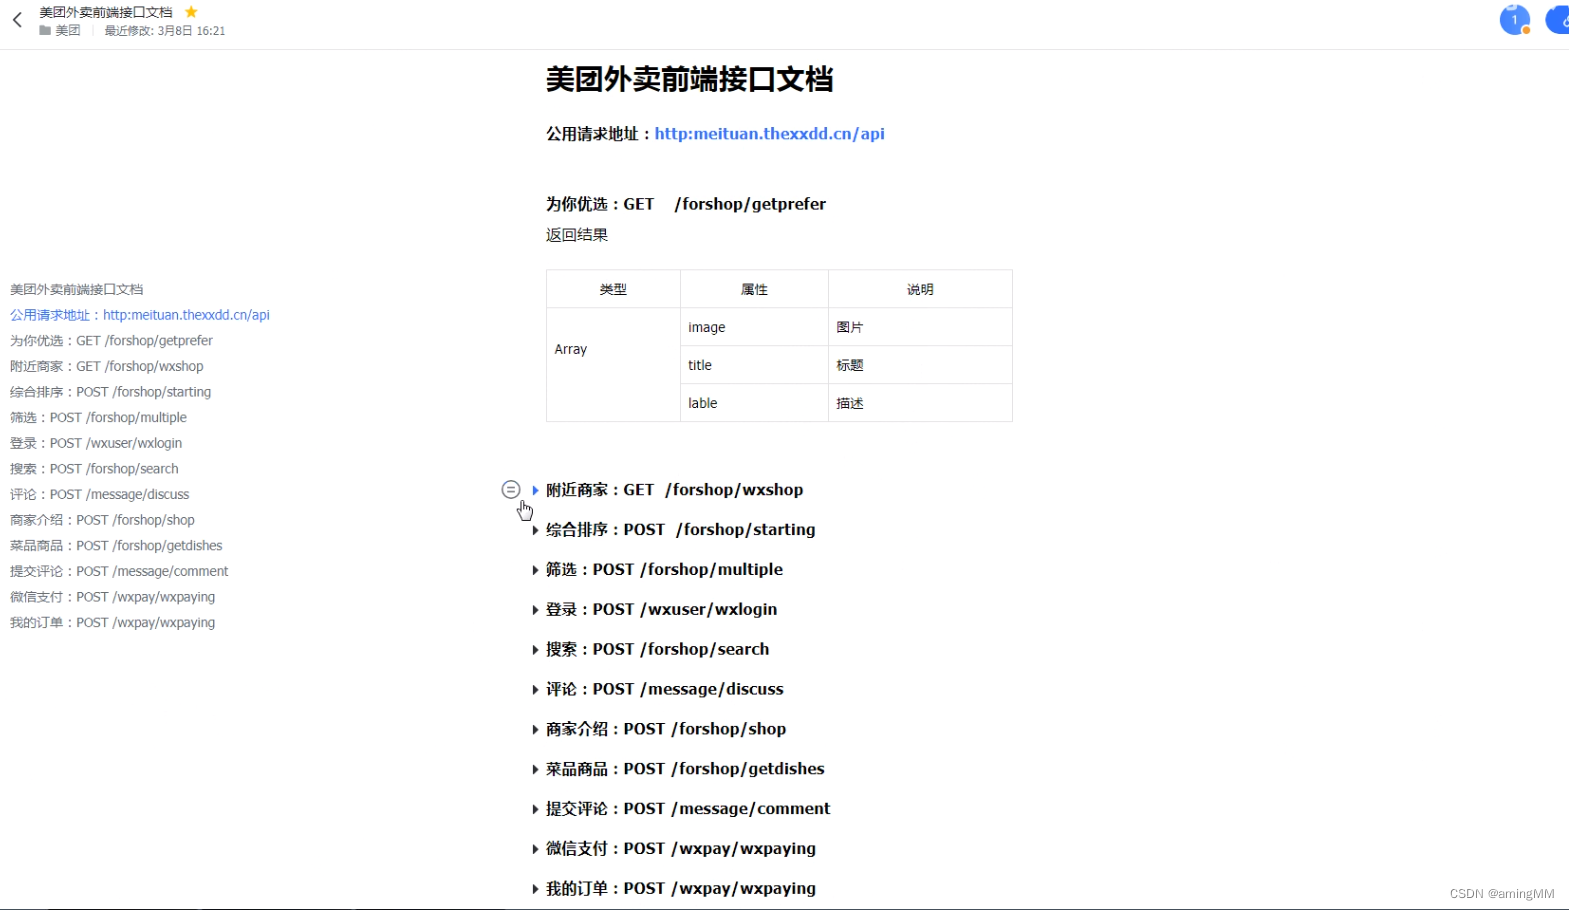Select the image table cell
Image resolution: width=1569 pixels, height=910 pixels.
754,327
